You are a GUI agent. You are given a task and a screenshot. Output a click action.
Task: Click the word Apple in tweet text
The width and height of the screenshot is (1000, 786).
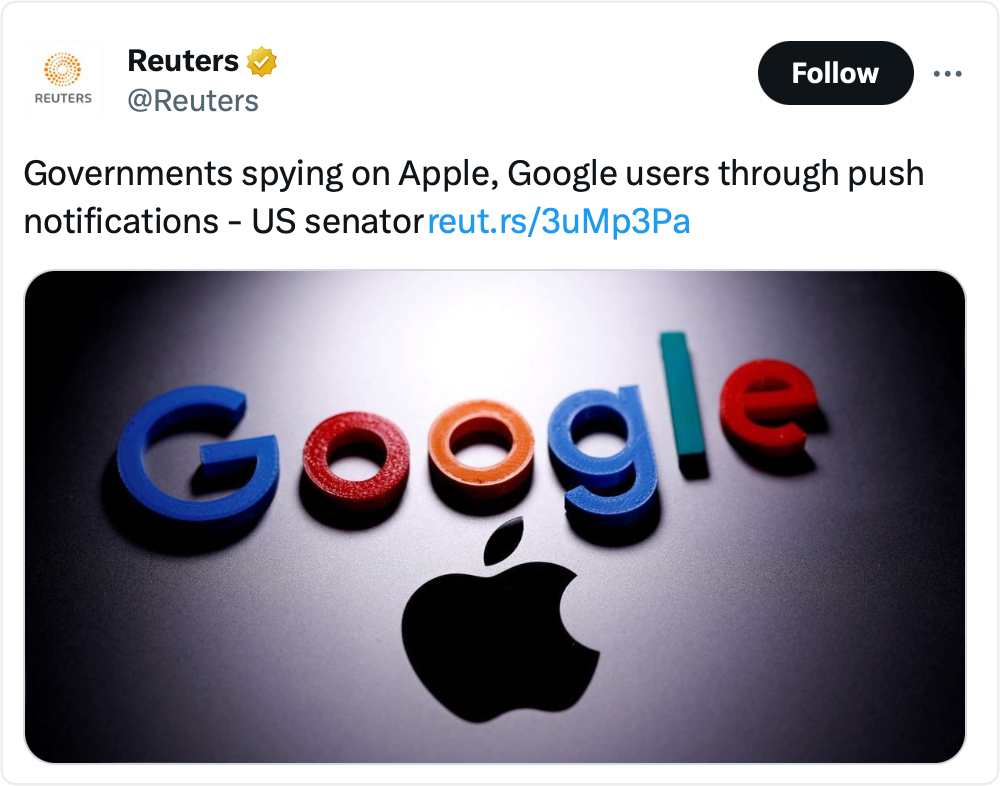[x=445, y=175]
